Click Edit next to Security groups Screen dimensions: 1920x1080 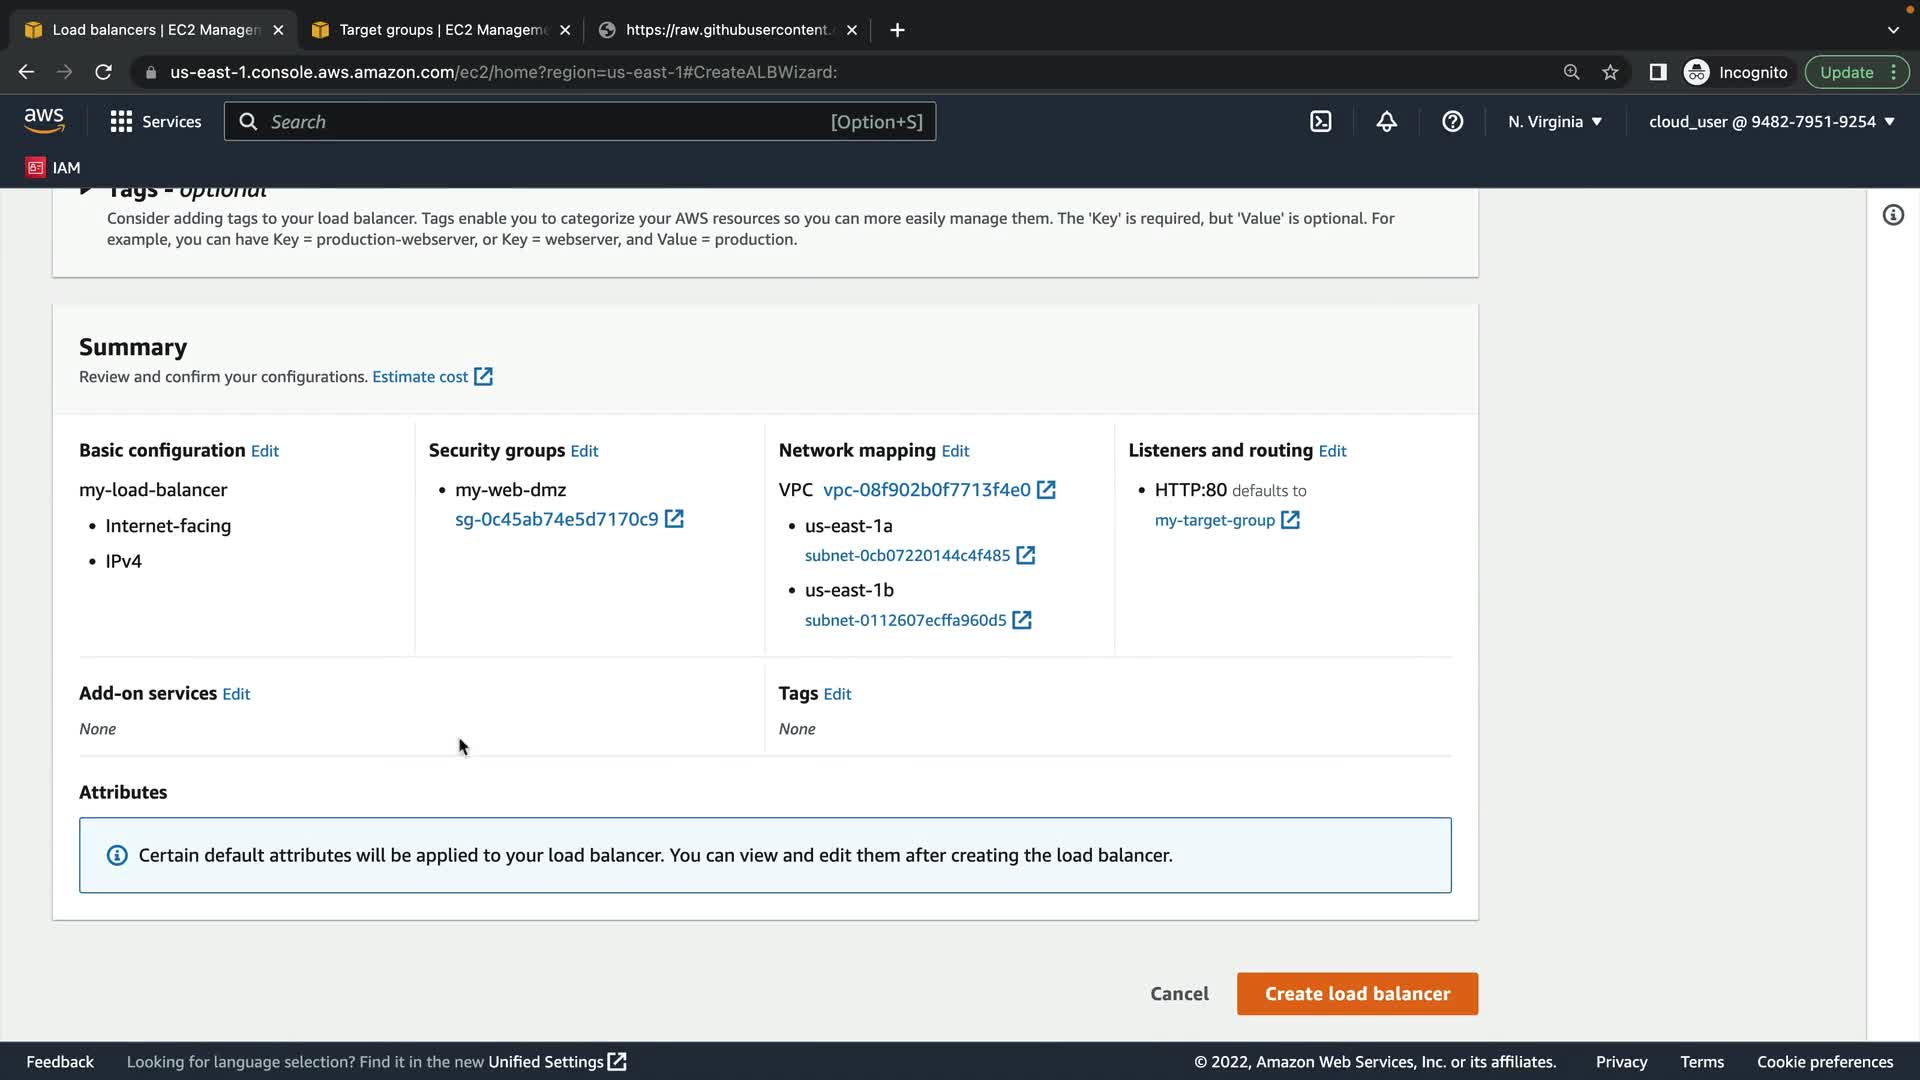pyautogui.click(x=584, y=451)
